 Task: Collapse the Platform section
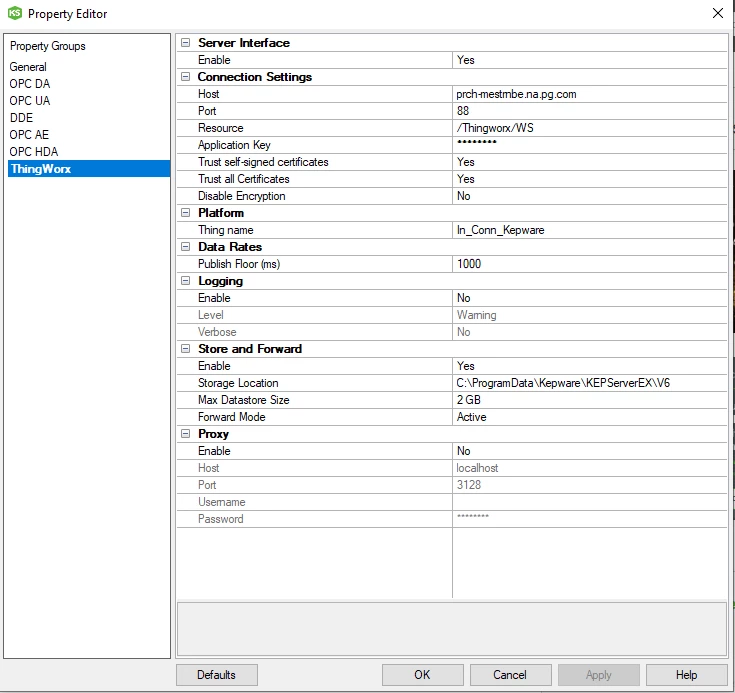click(186, 212)
